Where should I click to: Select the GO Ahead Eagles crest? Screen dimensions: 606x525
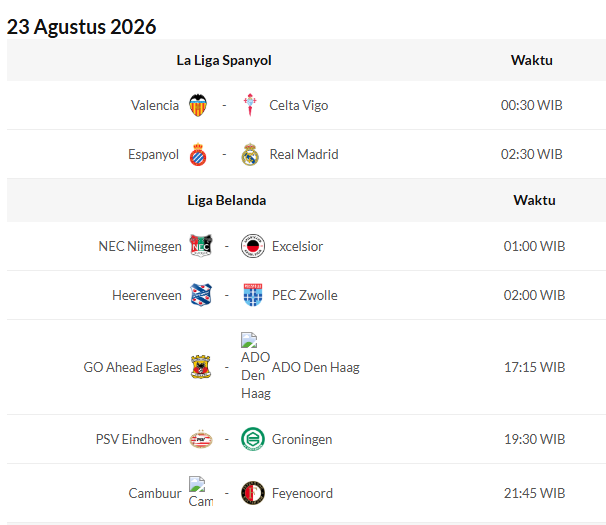point(201,367)
